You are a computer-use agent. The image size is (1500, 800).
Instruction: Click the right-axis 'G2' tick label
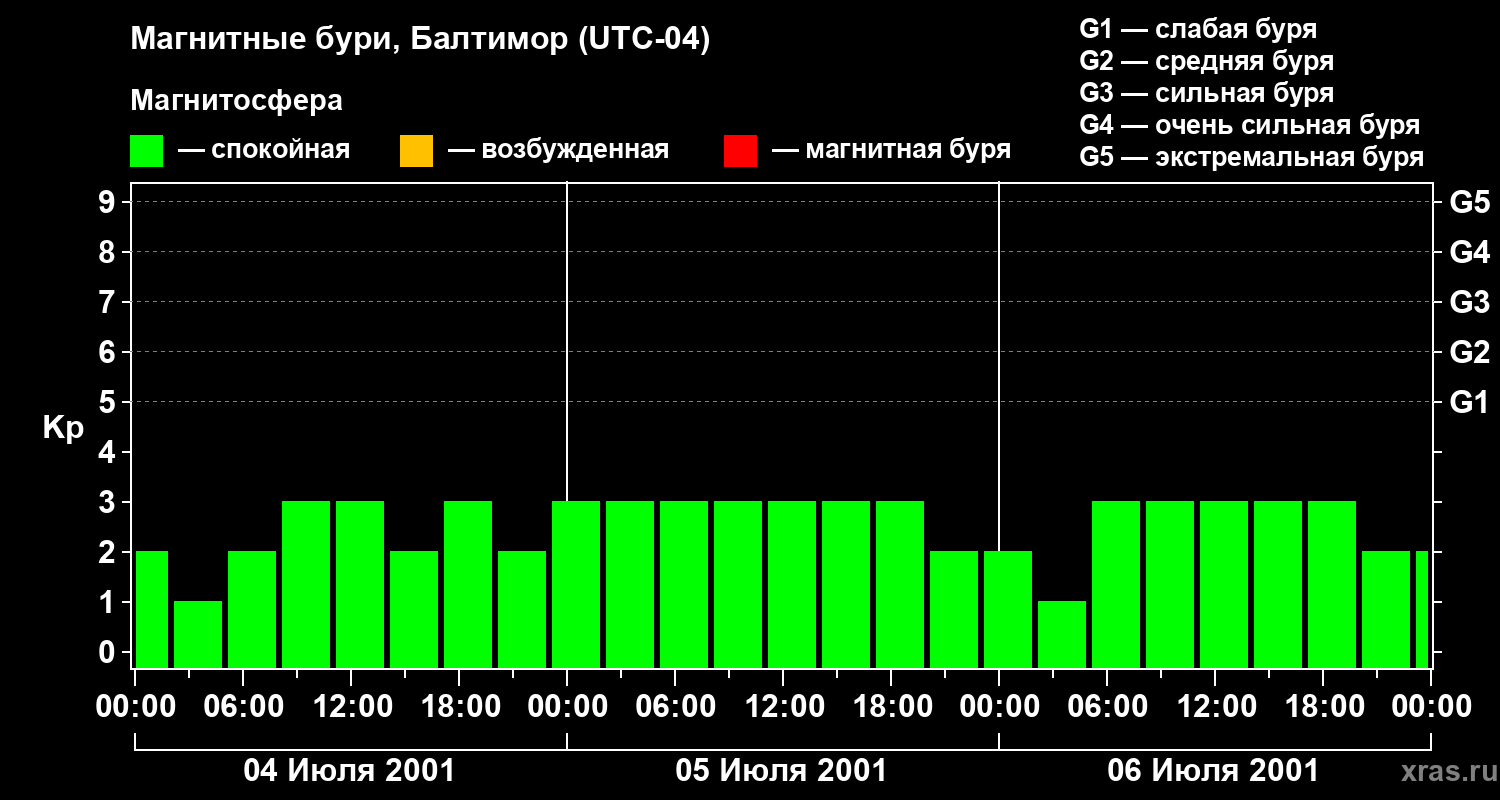point(1469,352)
